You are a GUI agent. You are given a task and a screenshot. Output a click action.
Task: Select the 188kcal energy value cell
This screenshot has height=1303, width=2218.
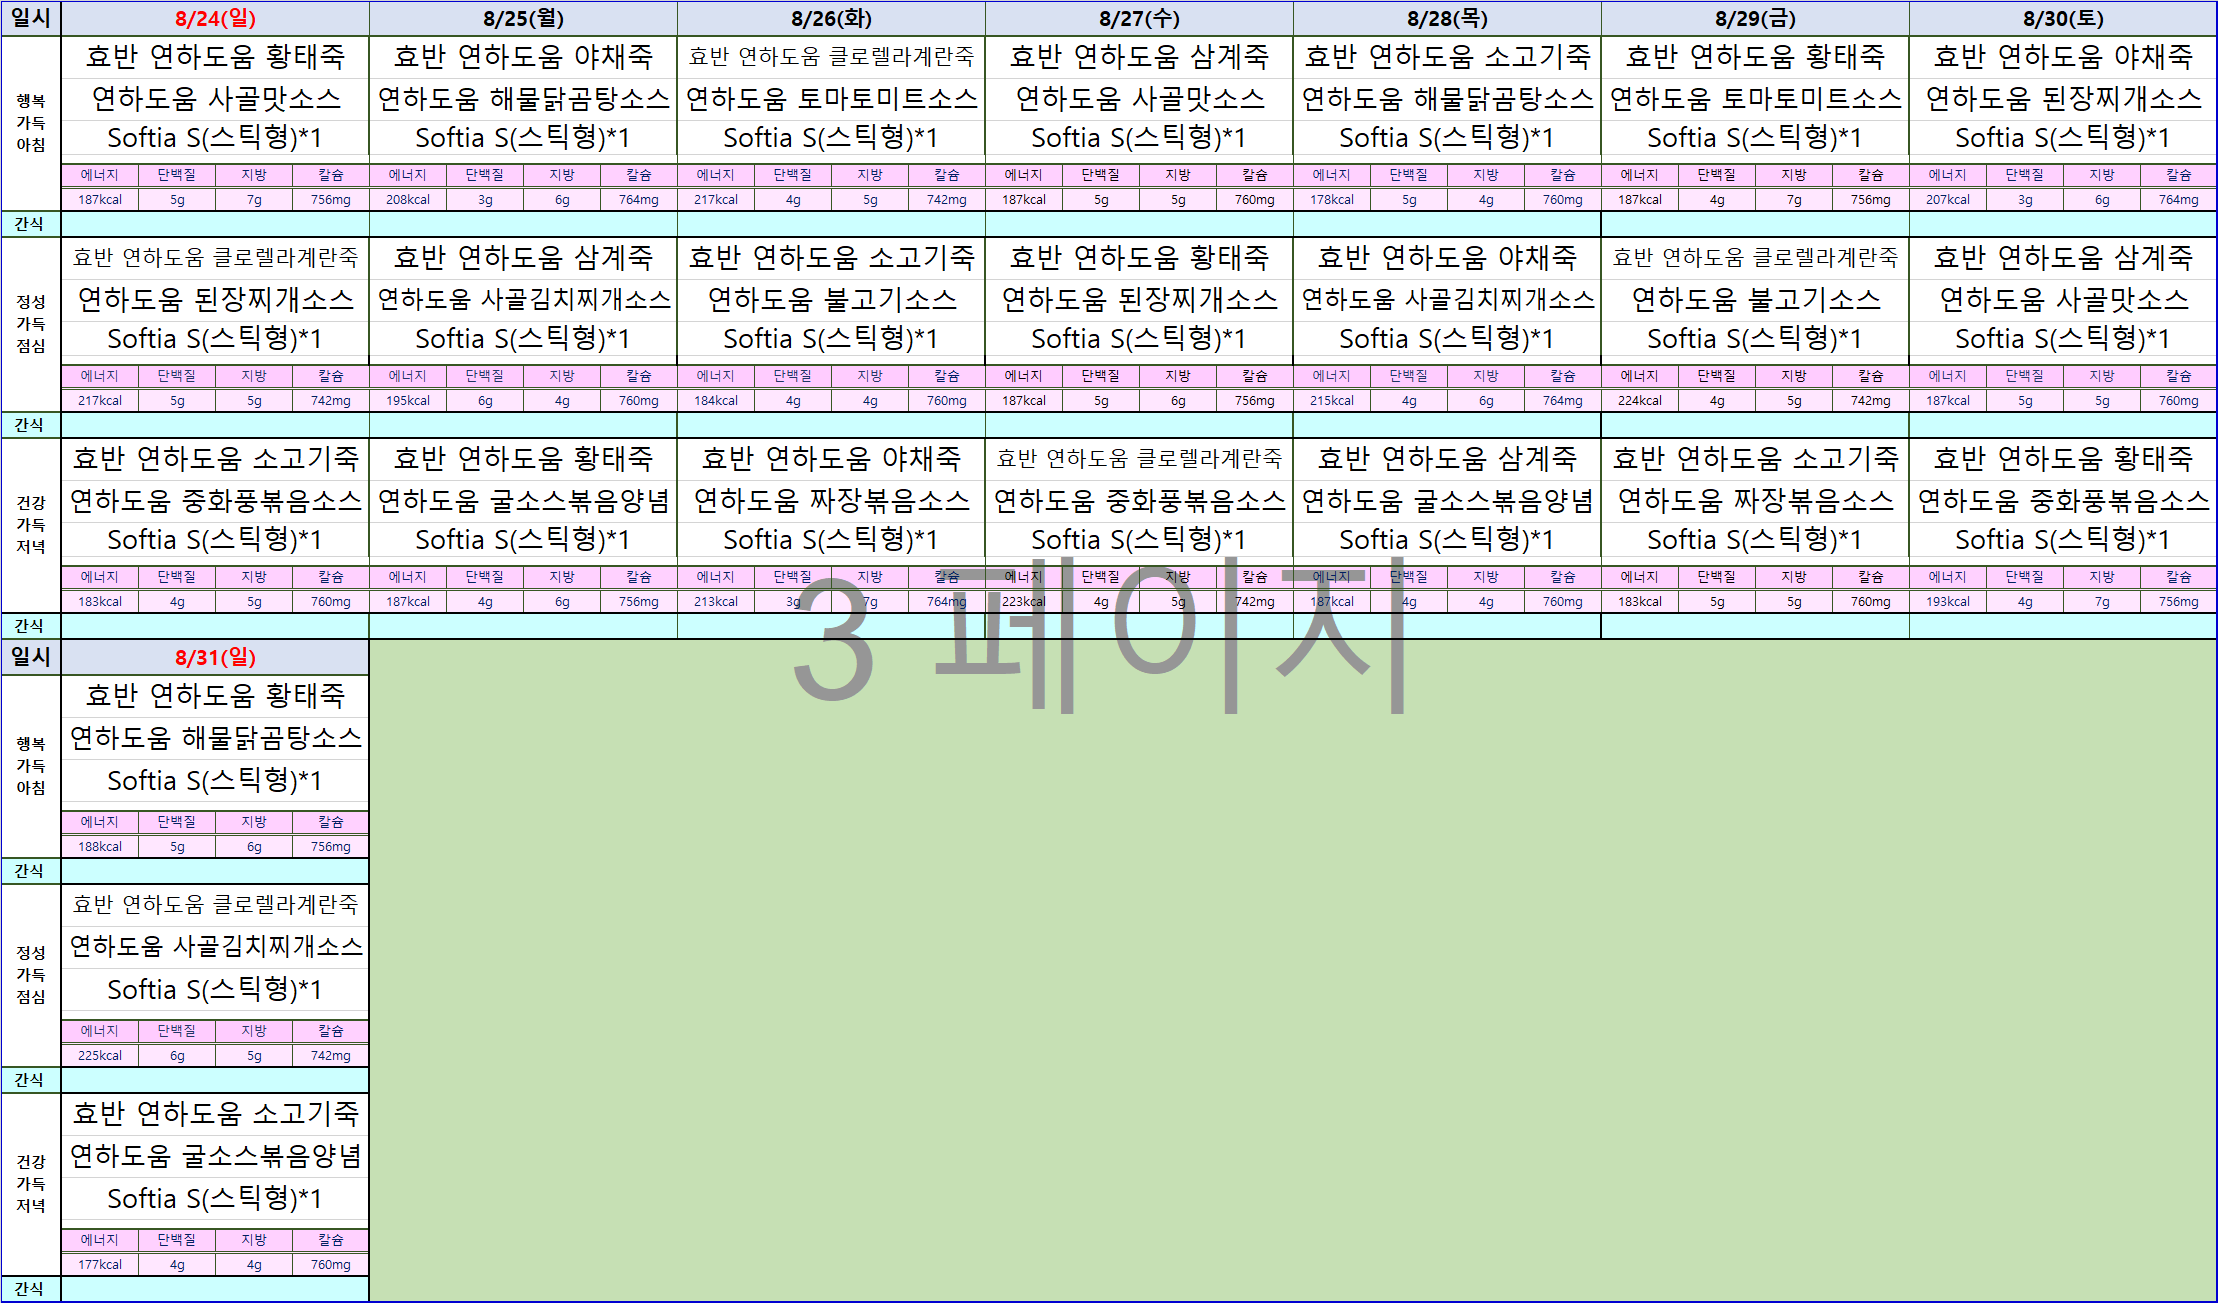100,847
